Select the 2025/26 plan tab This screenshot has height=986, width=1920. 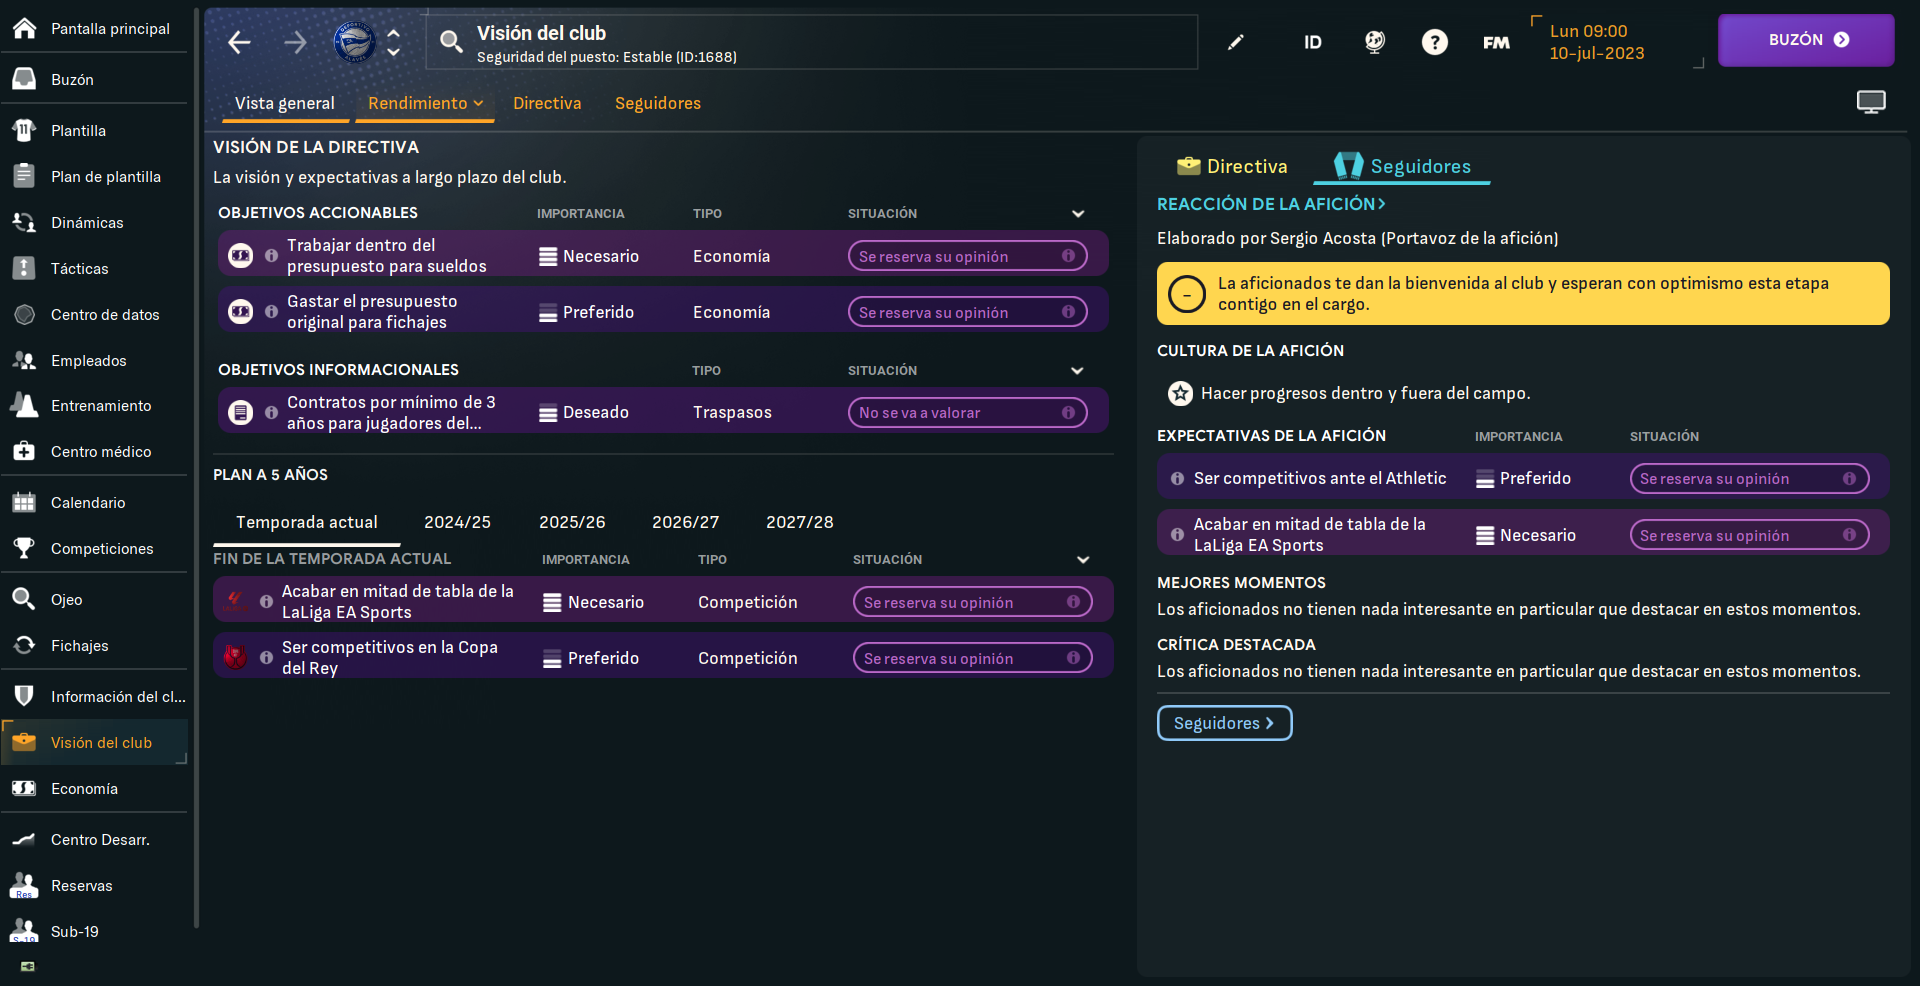(572, 522)
